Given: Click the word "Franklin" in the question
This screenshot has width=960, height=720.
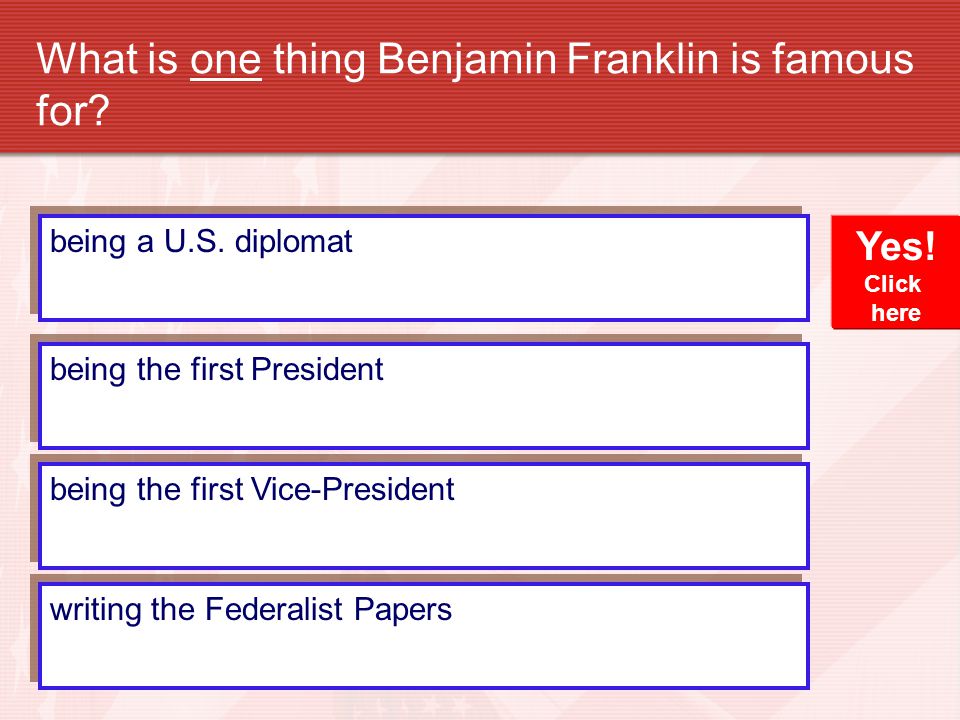Looking at the screenshot, I should pos(642,59).
